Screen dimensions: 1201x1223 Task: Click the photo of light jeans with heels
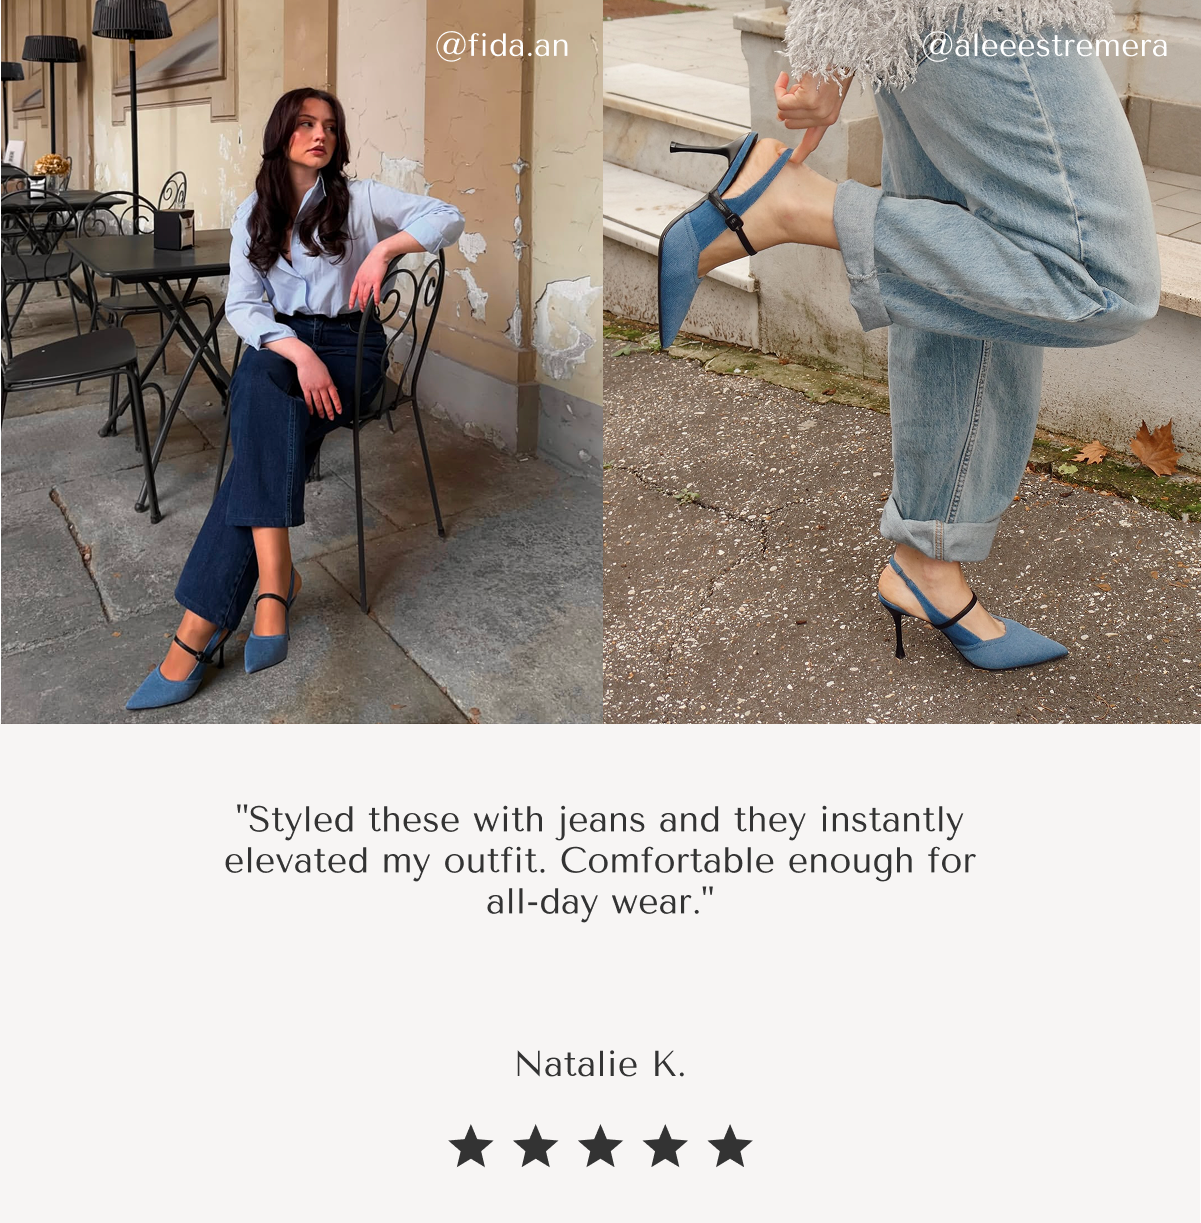[x=902, y=361]
